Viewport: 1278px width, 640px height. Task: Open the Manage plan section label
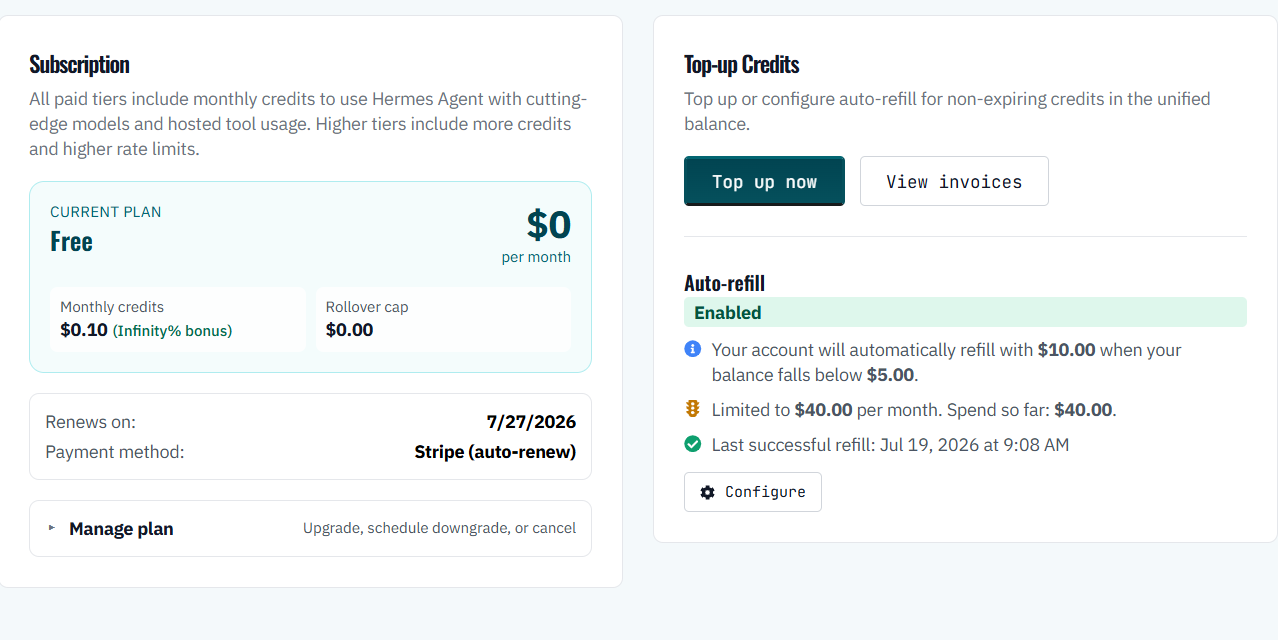click(121, 528)
